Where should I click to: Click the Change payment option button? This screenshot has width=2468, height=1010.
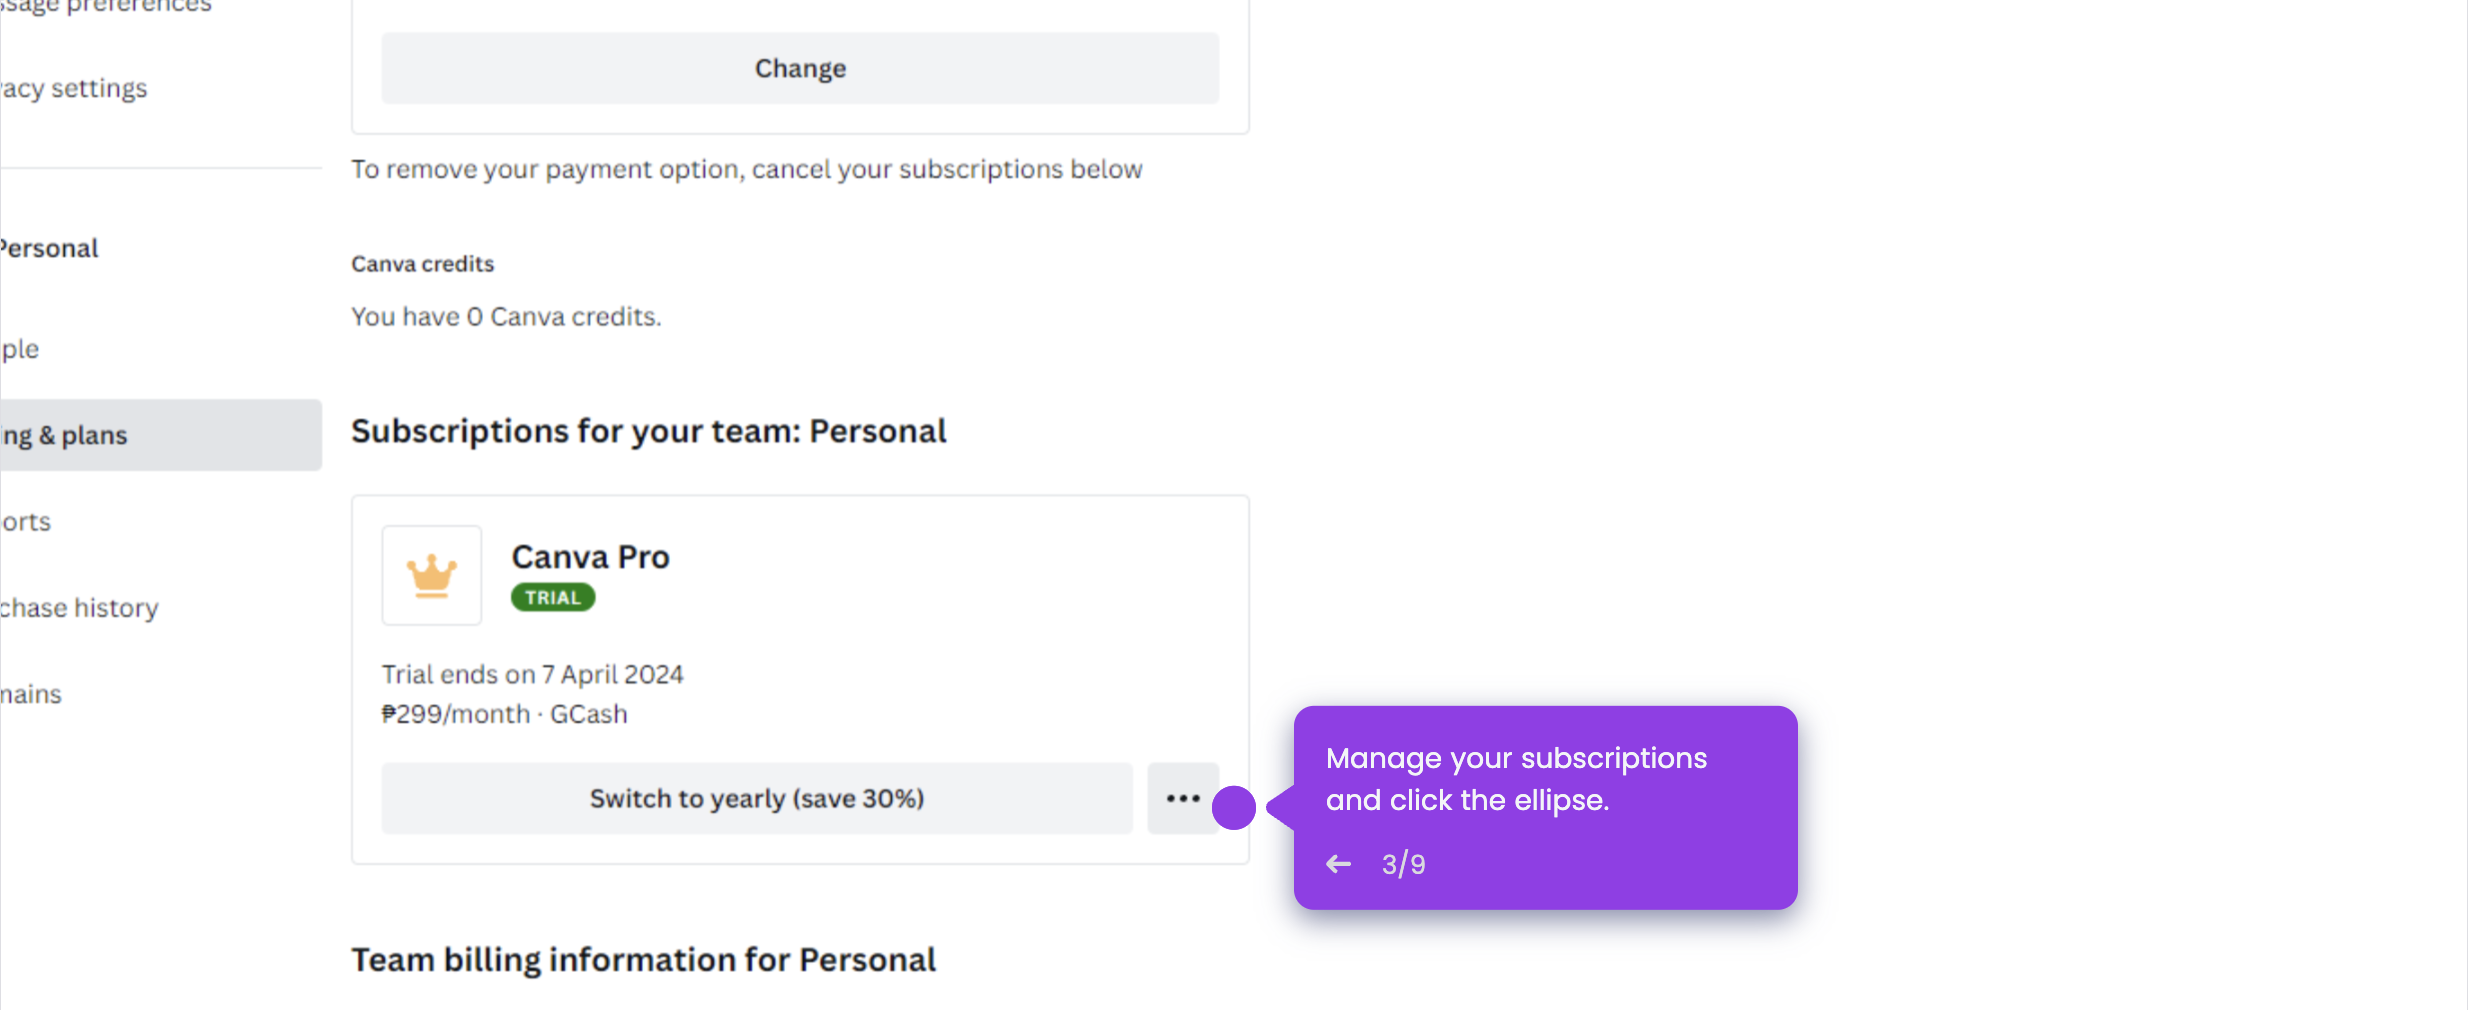click(x=799, y=68)
